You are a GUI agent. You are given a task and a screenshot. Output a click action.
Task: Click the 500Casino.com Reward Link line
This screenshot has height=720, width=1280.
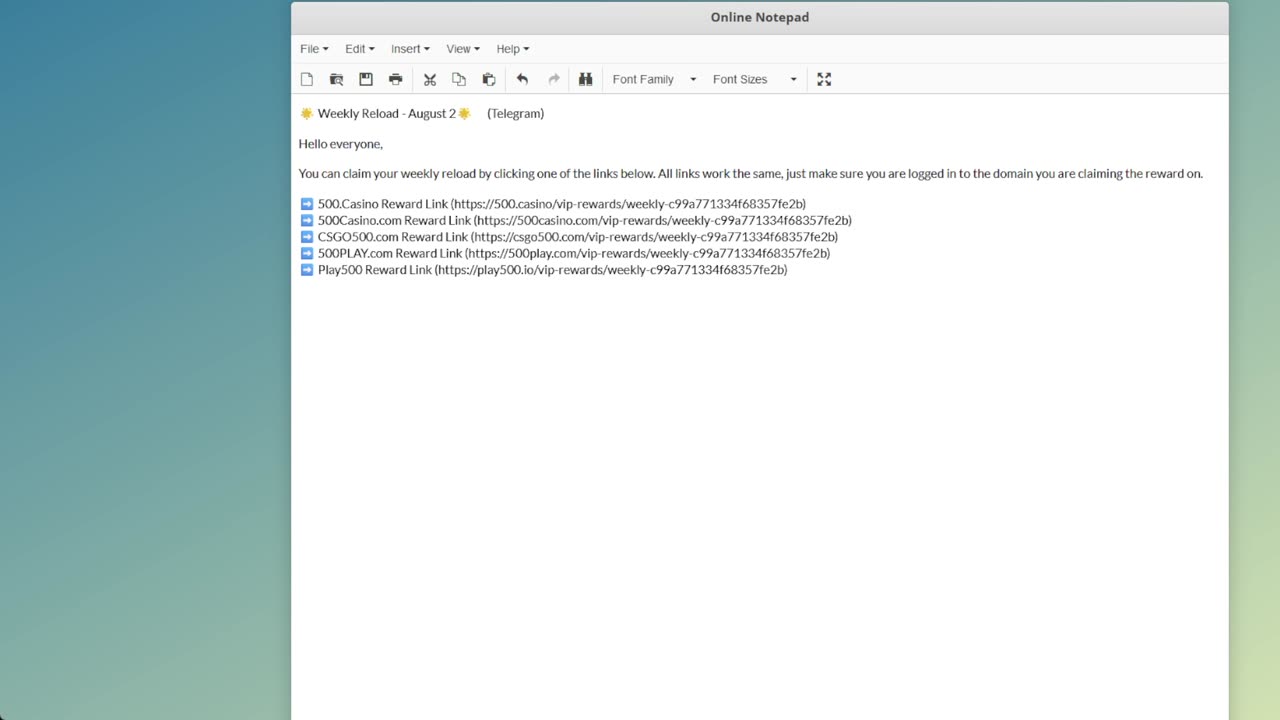576,220
